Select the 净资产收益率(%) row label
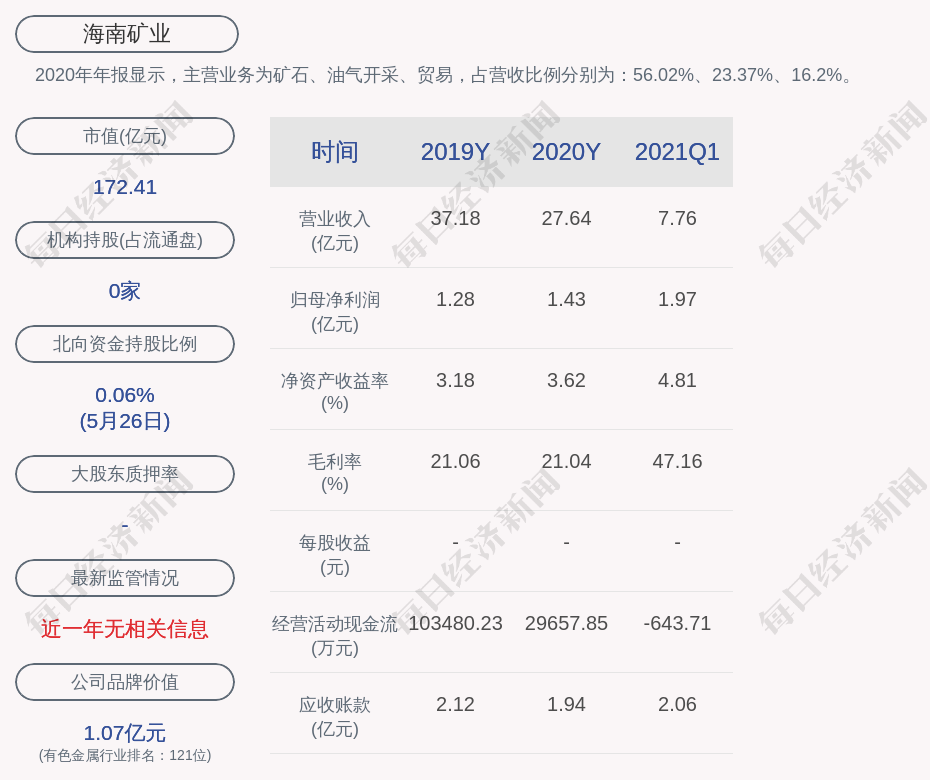This screenshot has height=780, width=930. point(335,392)
